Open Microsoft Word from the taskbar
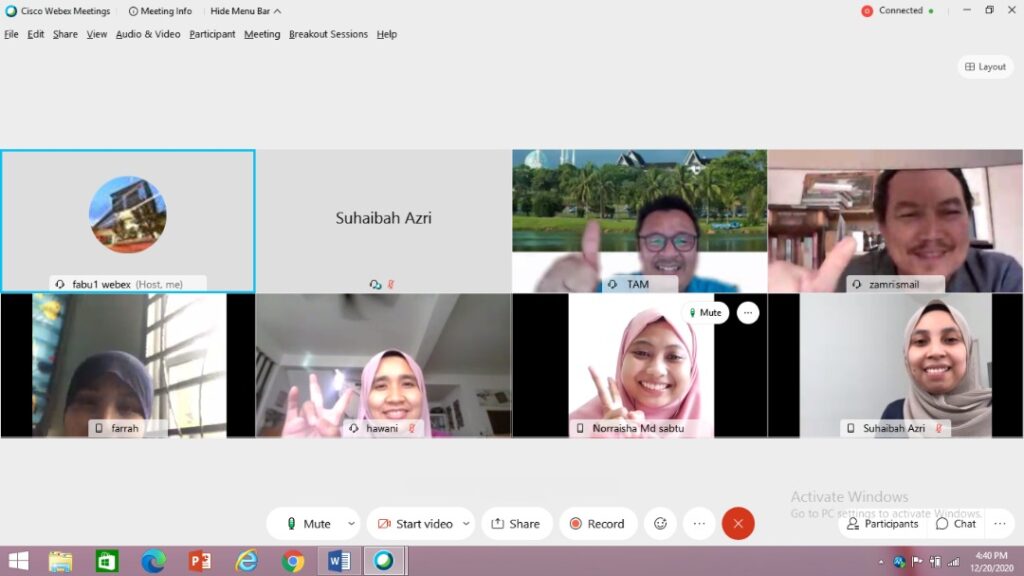Viewport: 1024px width, 576px height. (338, 561)
